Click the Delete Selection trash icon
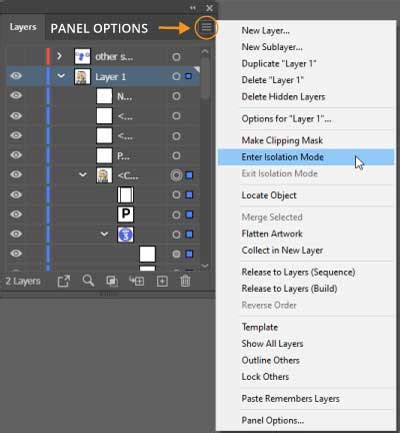Screen dimensions: 400x433 186,281
